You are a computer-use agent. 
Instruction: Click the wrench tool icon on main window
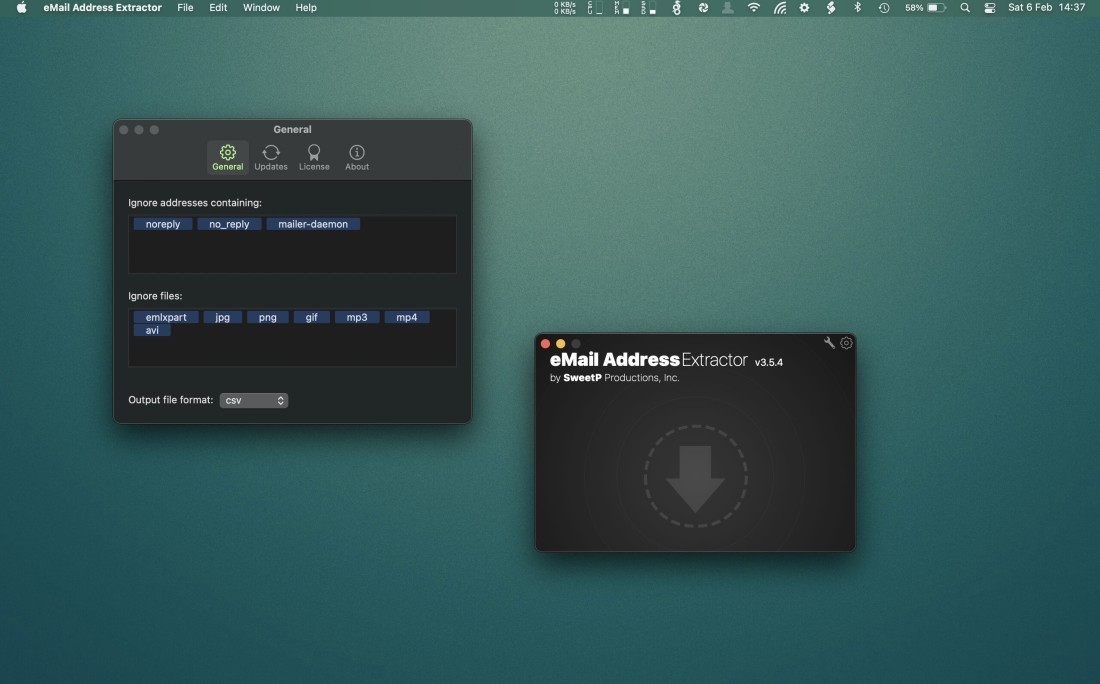pos(829,342)
